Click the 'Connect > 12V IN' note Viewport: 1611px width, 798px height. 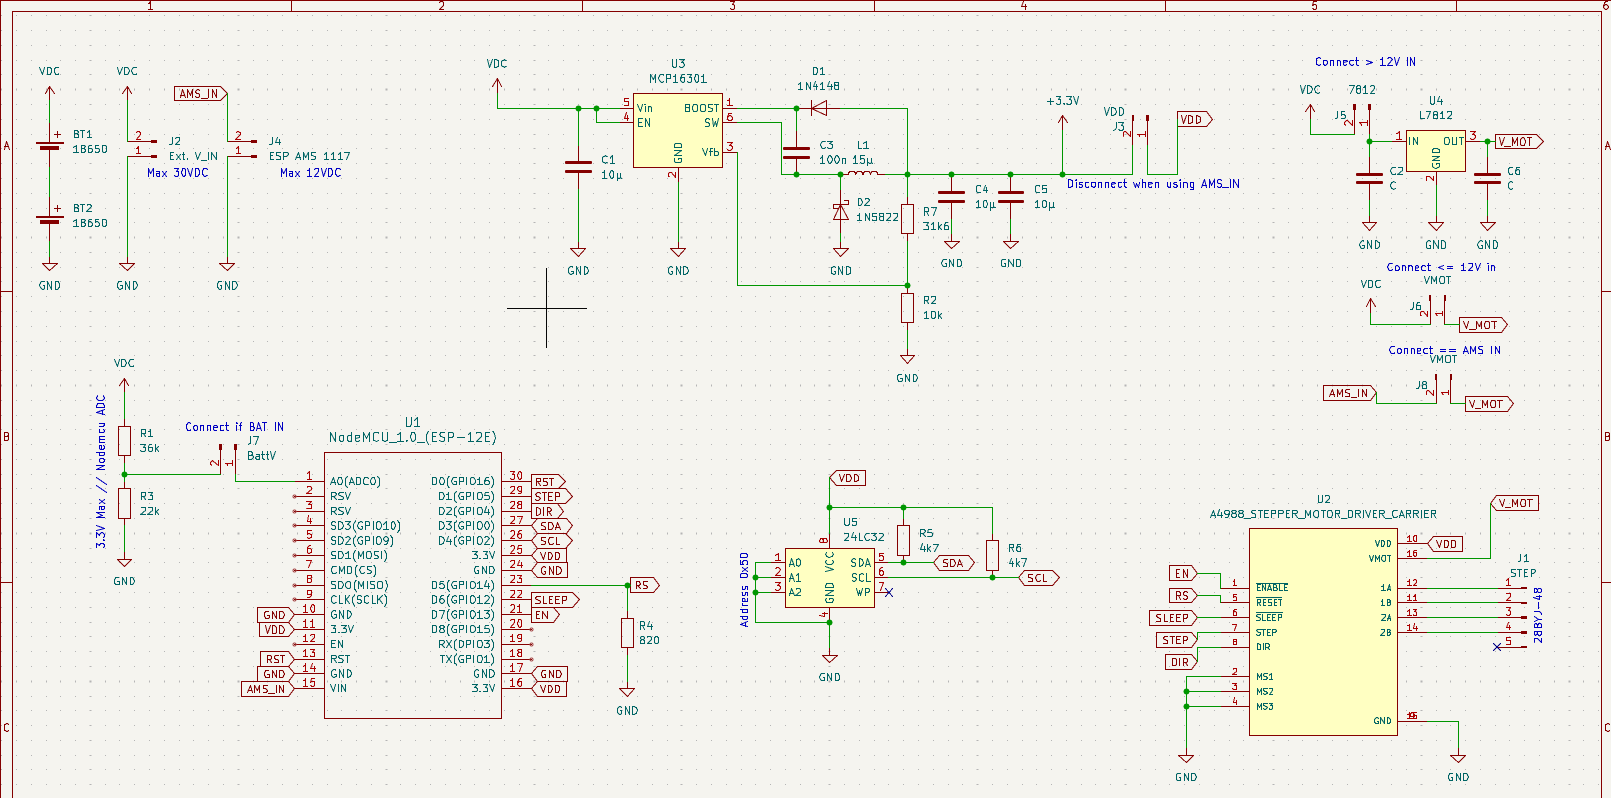pos(1365,62)
